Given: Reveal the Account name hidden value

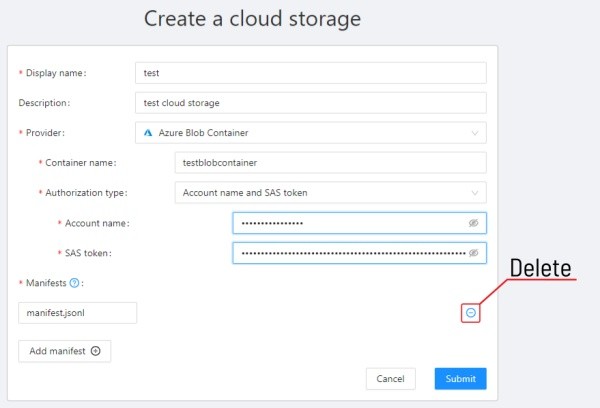Looking at the screenshot, I should pos(474,223).
